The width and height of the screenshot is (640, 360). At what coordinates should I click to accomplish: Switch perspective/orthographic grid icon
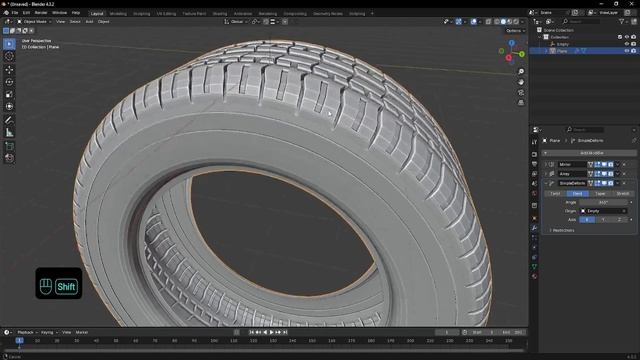521,103
